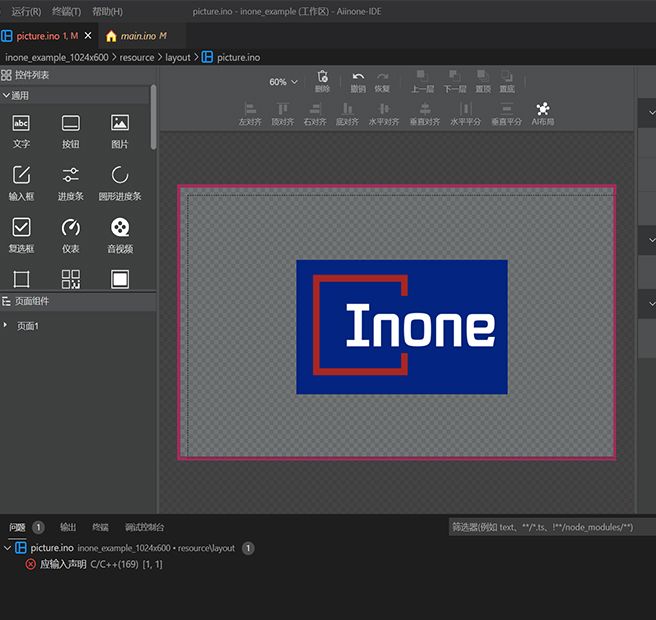Click the 恢复 redo arrow

click(382, 81)
